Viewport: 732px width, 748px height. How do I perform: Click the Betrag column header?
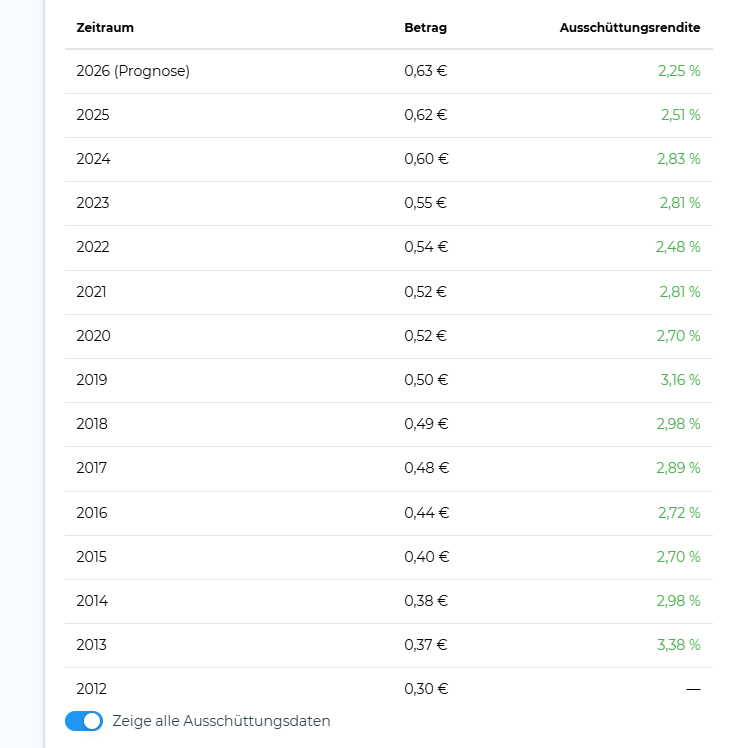(x=426, y=28)
